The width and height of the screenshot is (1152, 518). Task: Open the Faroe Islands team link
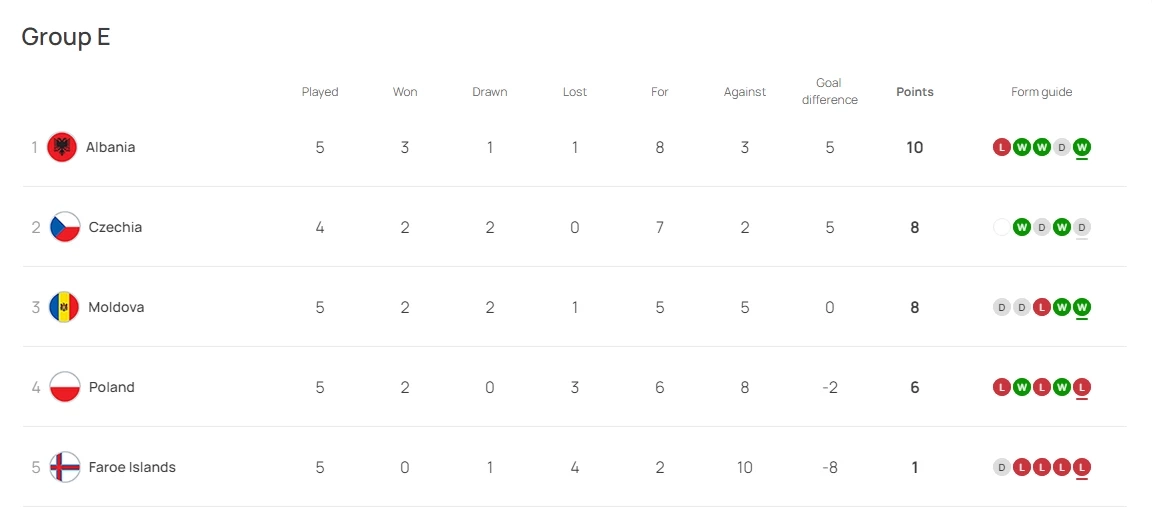click(x=132, y=467)
